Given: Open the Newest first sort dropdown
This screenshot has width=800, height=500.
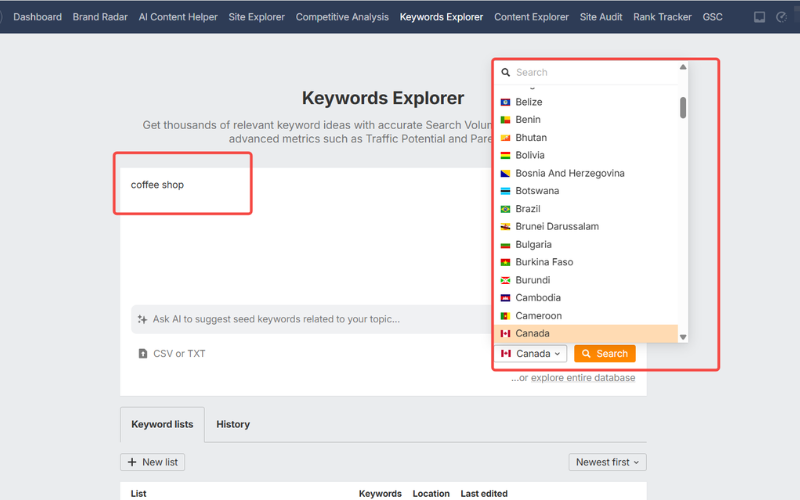Looking at the screenshot, I should pos(607,462).
